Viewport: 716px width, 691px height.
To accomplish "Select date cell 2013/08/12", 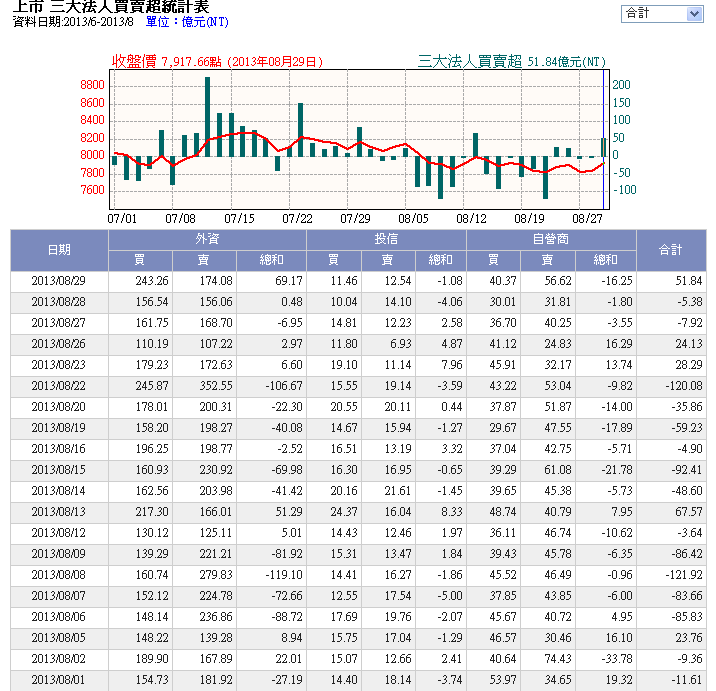I will [x=58, y=533].
